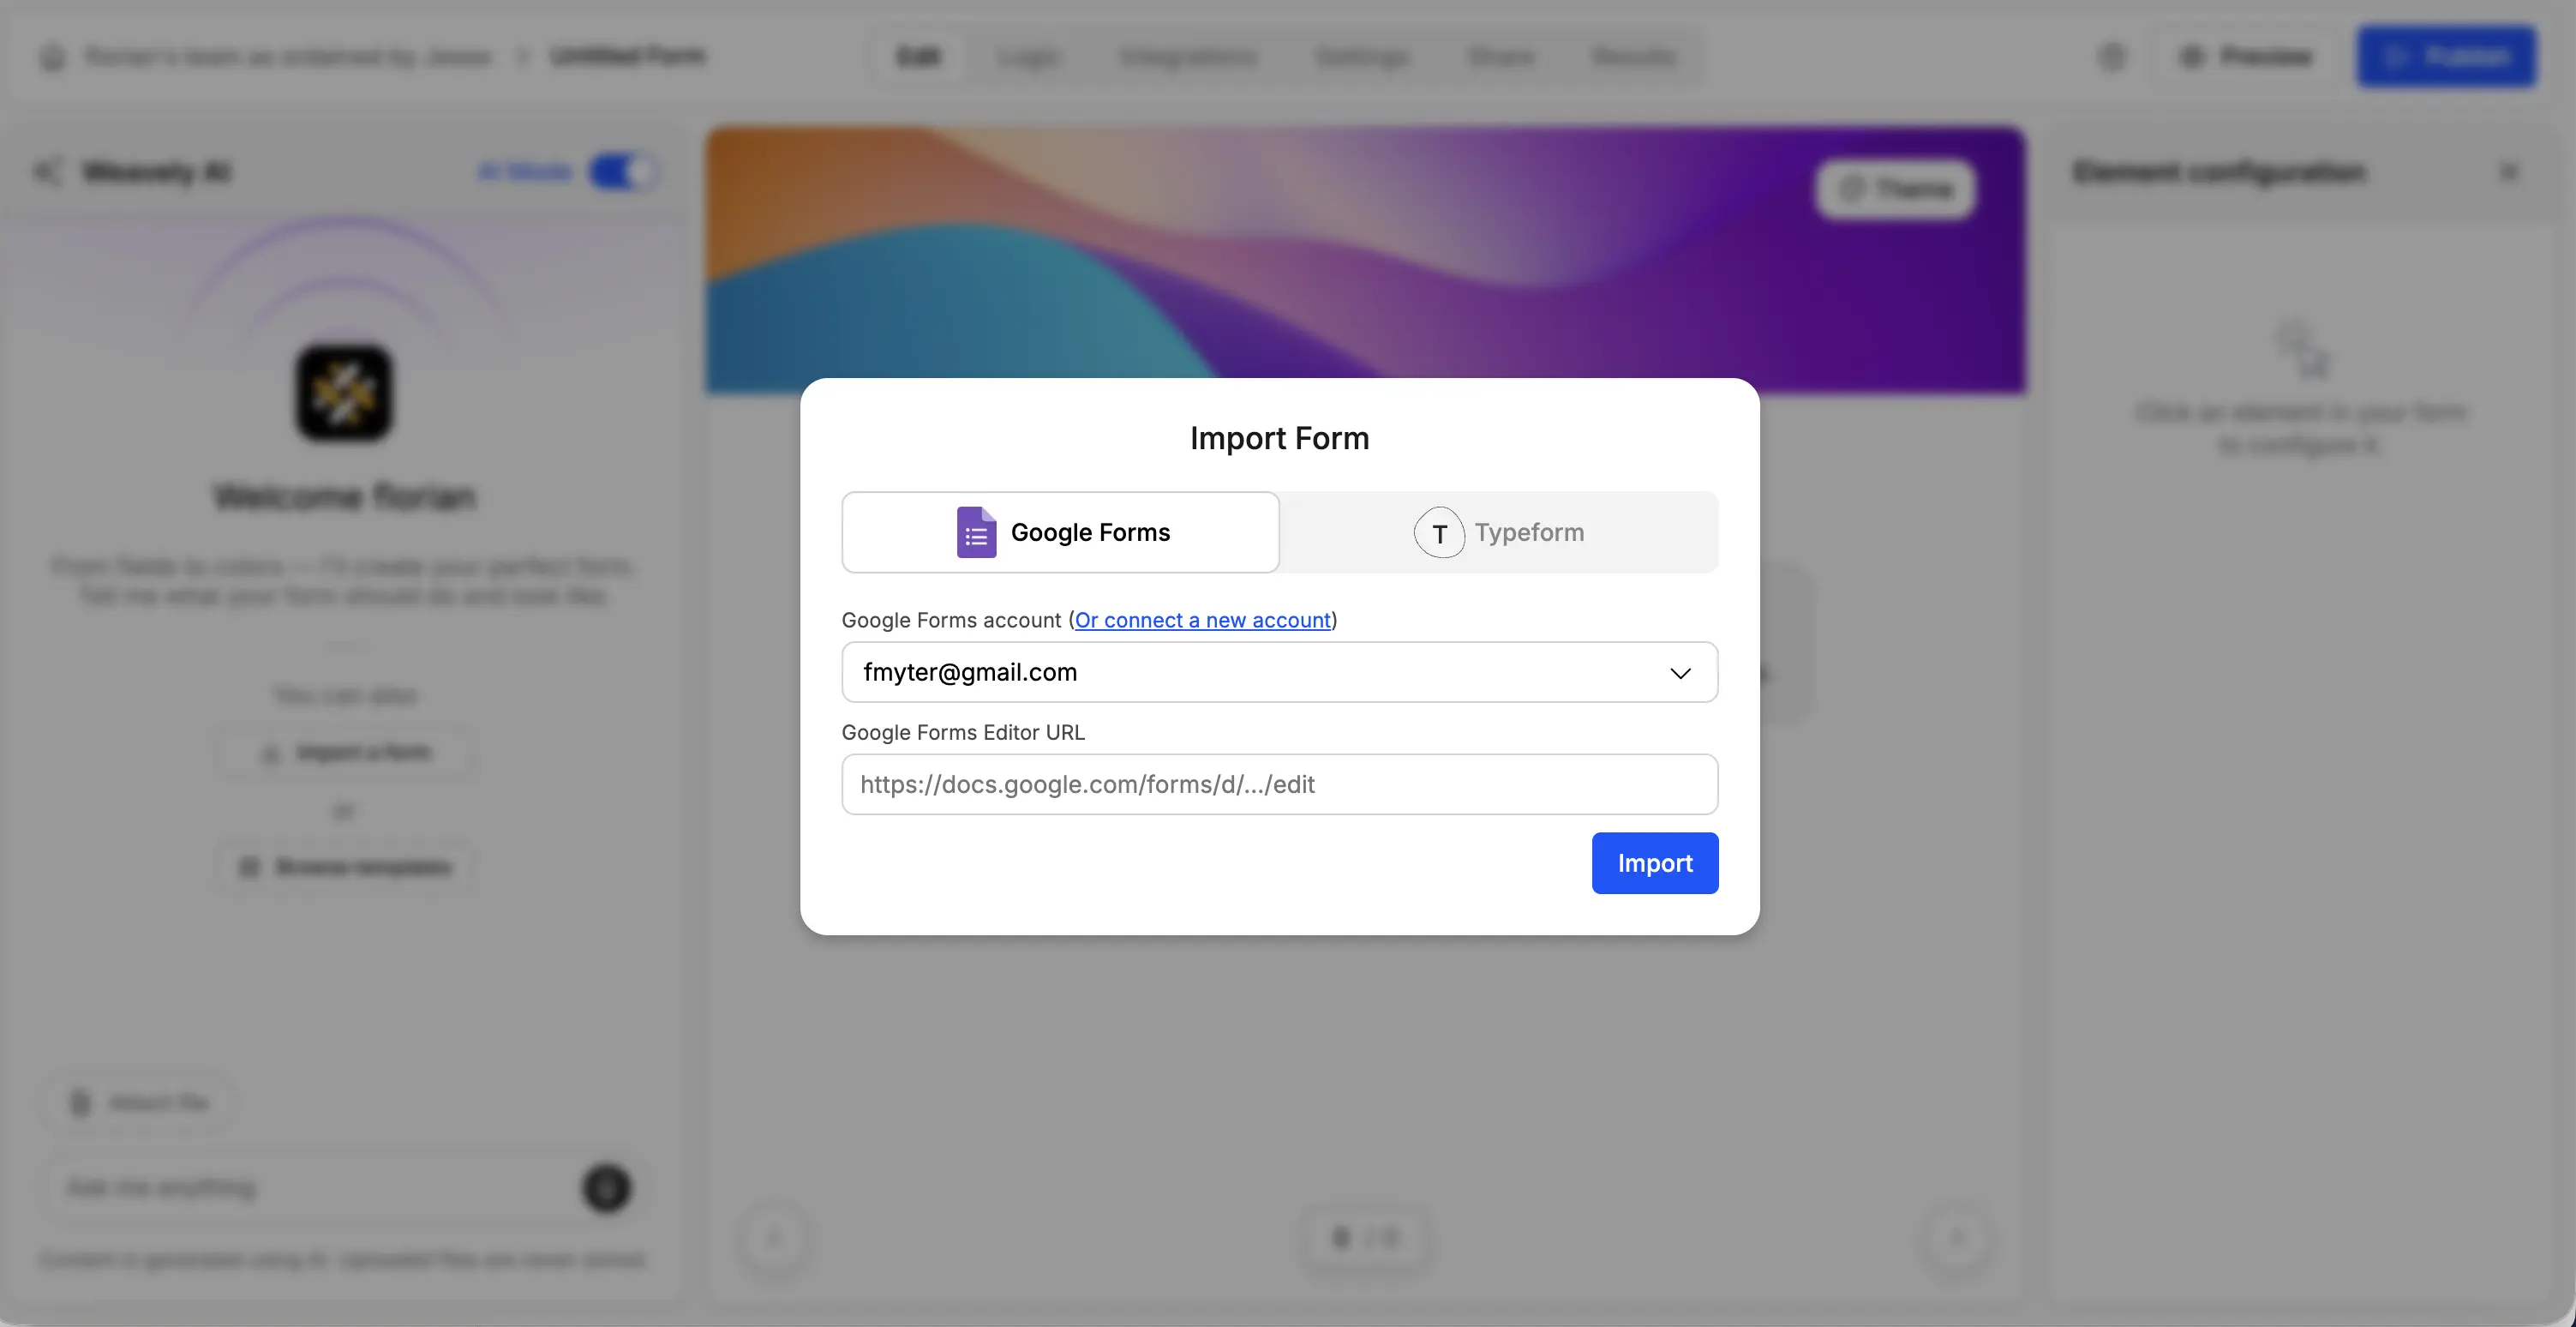Open 'Or connect a new account' link
The image size is (2576, 1327).
tap(1202, 619)
